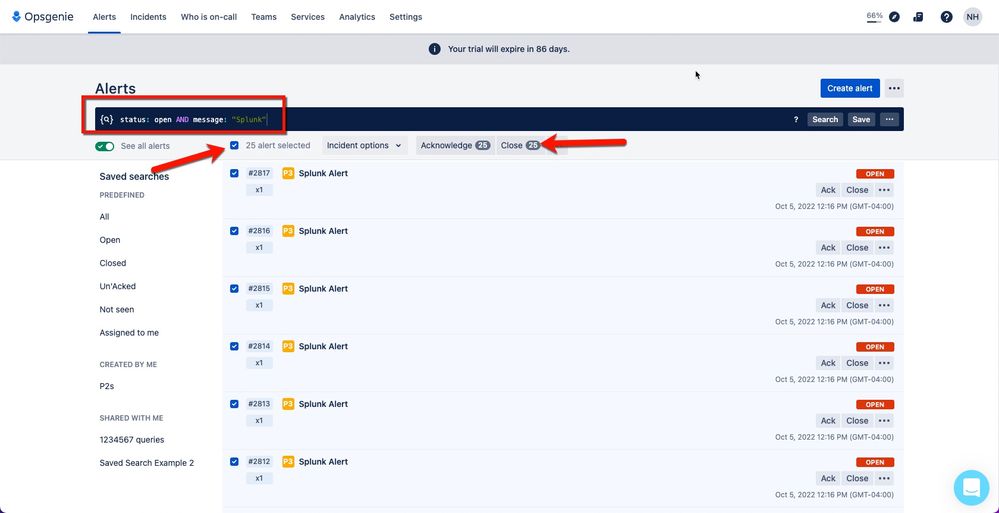The height and width of the screenshot is (513, 999).
Task: Uncheck the checkbox for alert #2816
Action: (x=234, y=231)
